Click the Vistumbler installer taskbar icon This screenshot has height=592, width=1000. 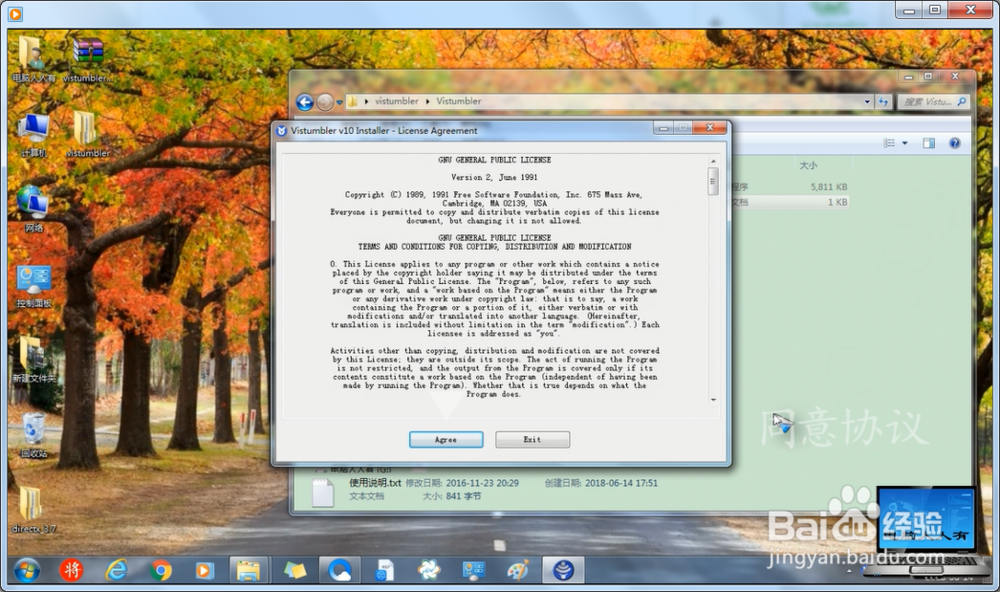click(563, 570)
